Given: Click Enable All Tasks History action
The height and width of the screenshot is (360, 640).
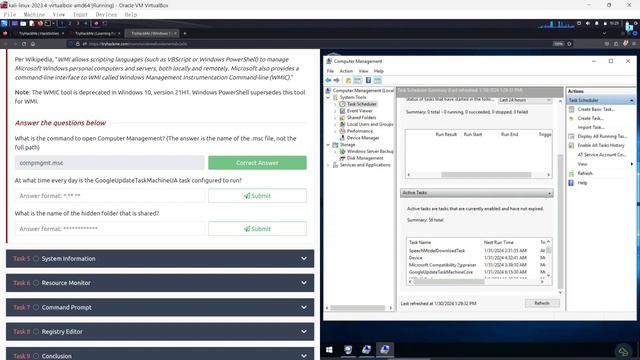Looking at the screenshot, I should tap(601, 145).
